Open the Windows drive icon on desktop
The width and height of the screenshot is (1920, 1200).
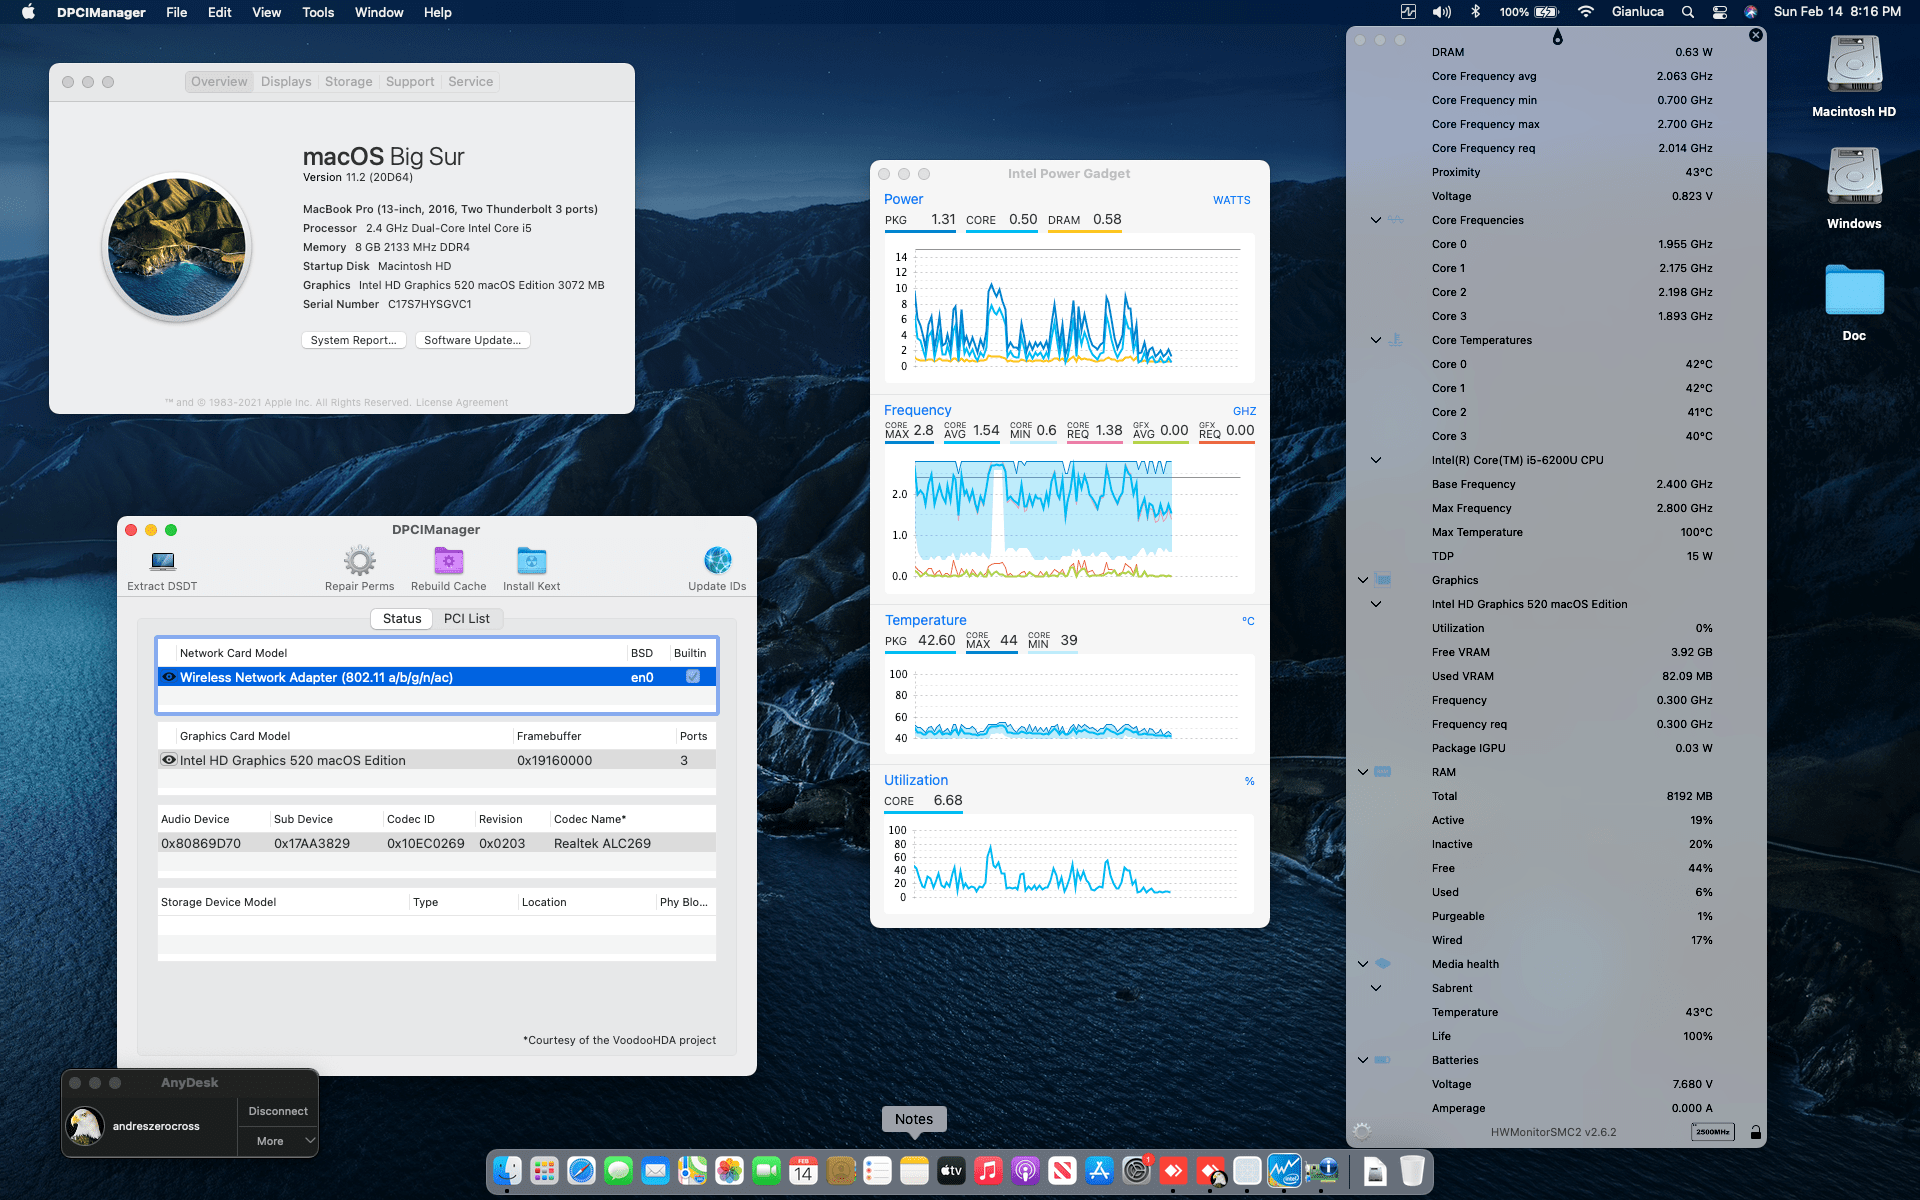pyautogui.click(x=1854, y=178)
